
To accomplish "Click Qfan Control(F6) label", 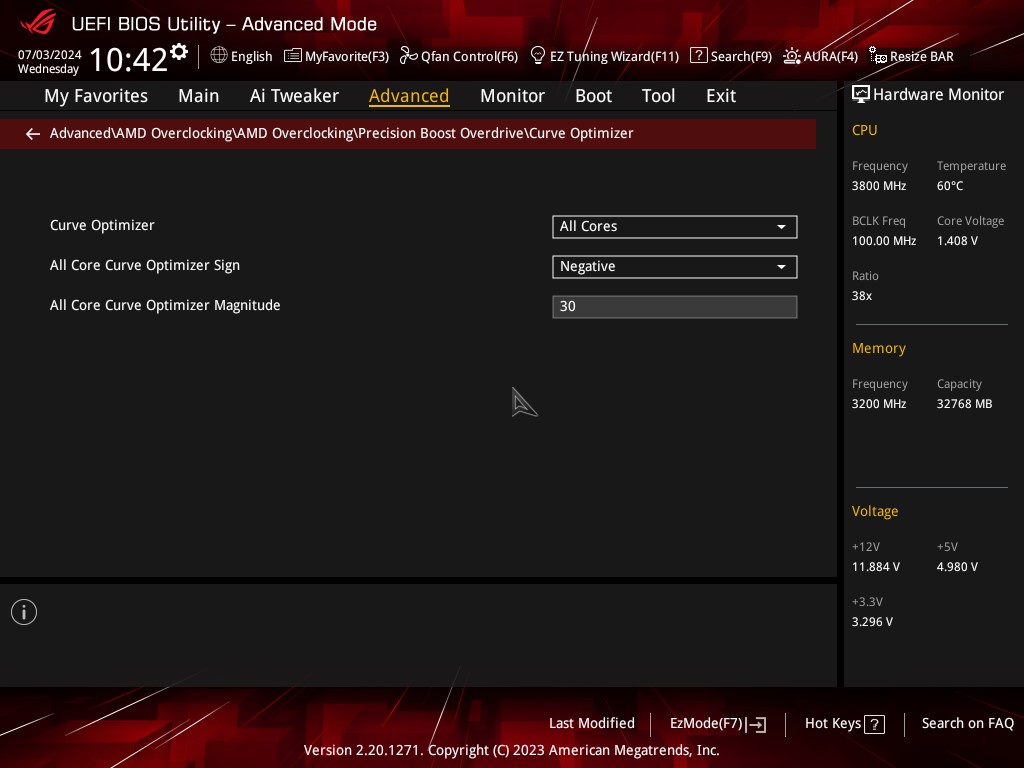I will (x=469, y=57).
